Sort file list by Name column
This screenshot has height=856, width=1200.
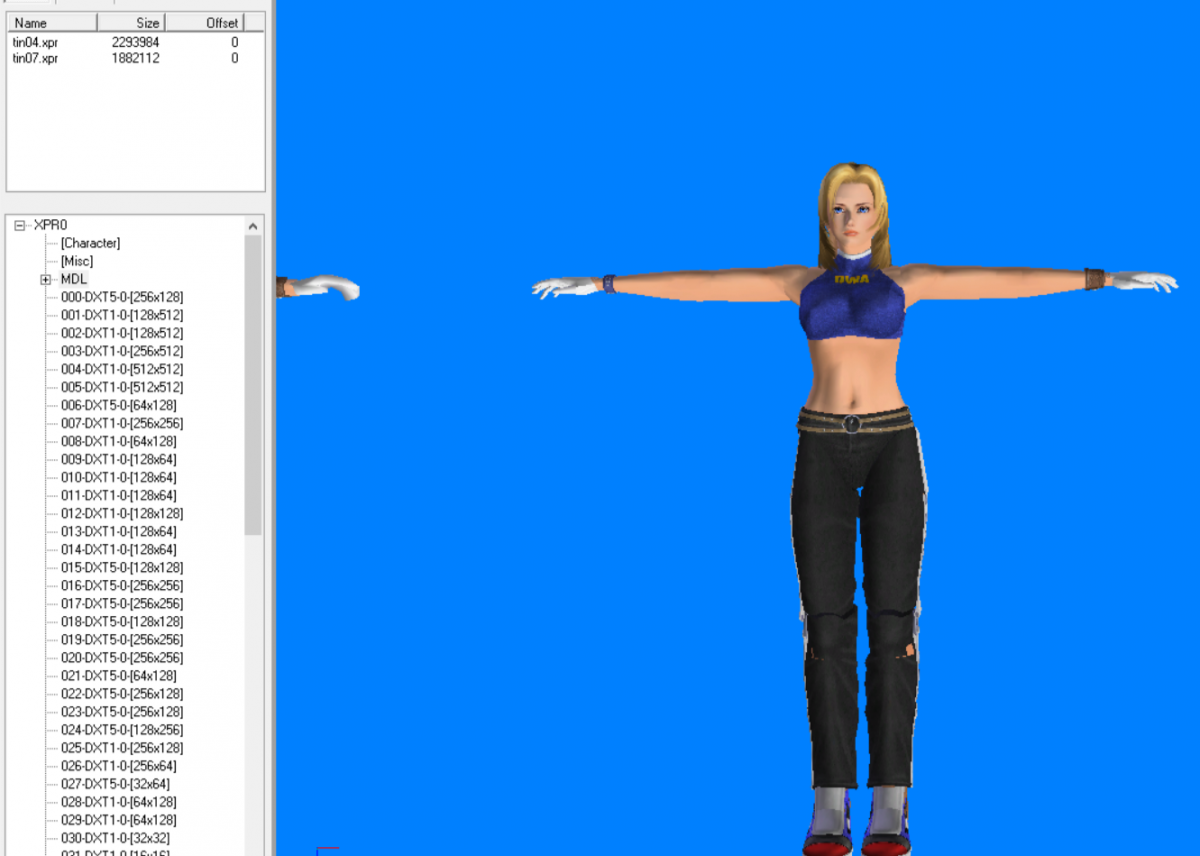(x=52, y=22)
